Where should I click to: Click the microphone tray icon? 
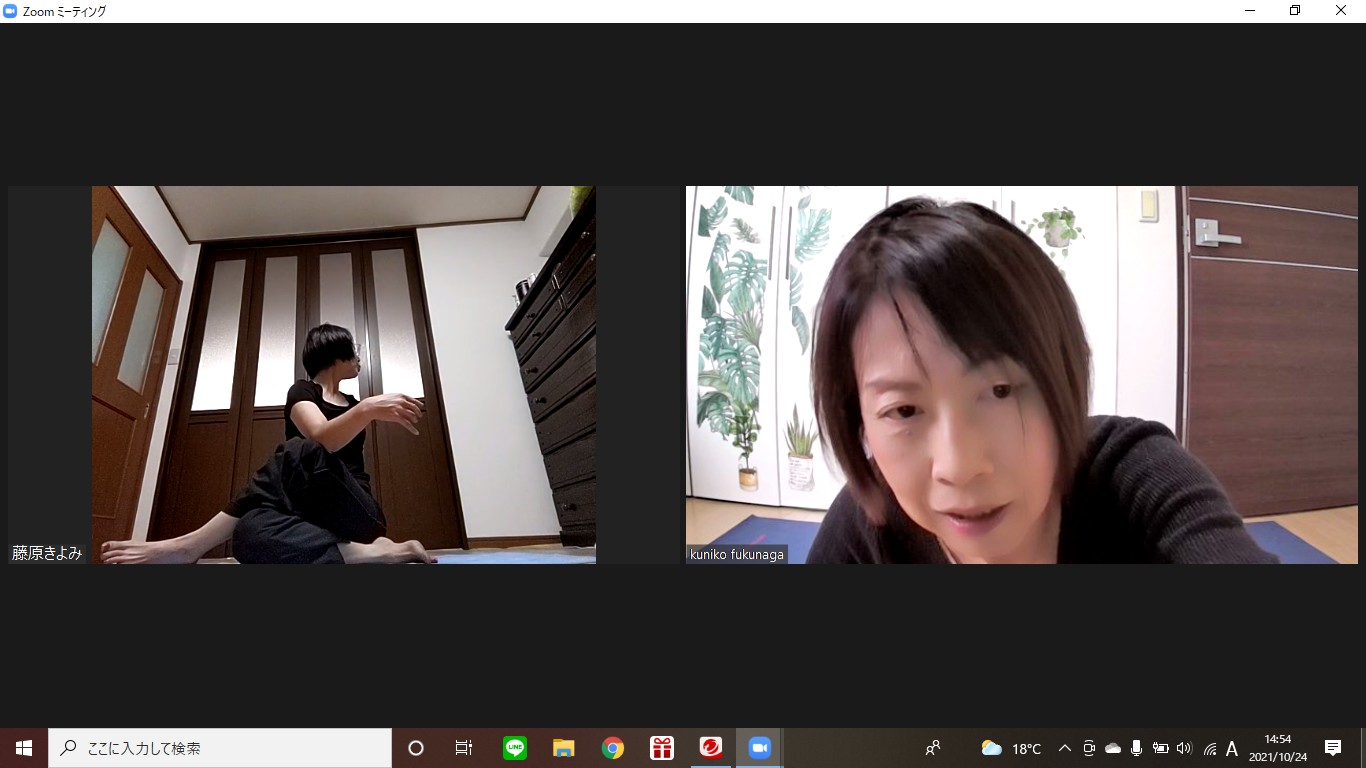tap(1137, 748)
